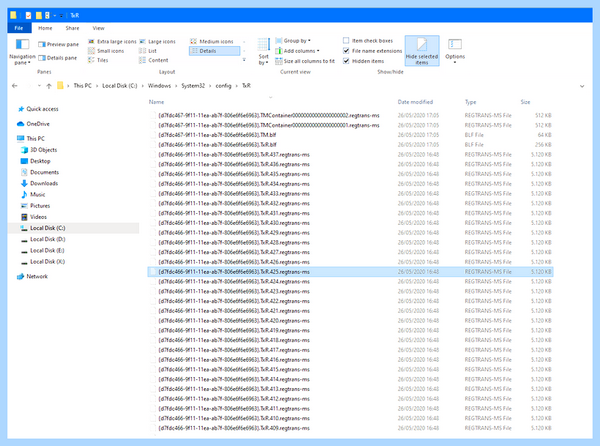Switch to Medium icons layout

212,41
